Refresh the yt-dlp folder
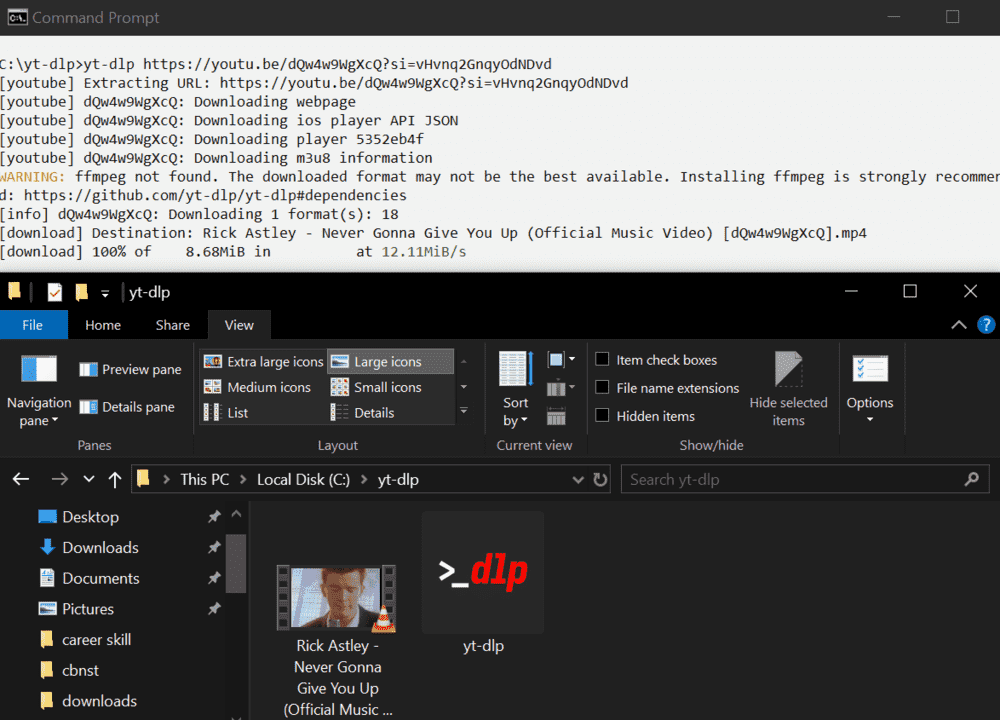This screenshot has height=720, width=1000. [600, 479]
